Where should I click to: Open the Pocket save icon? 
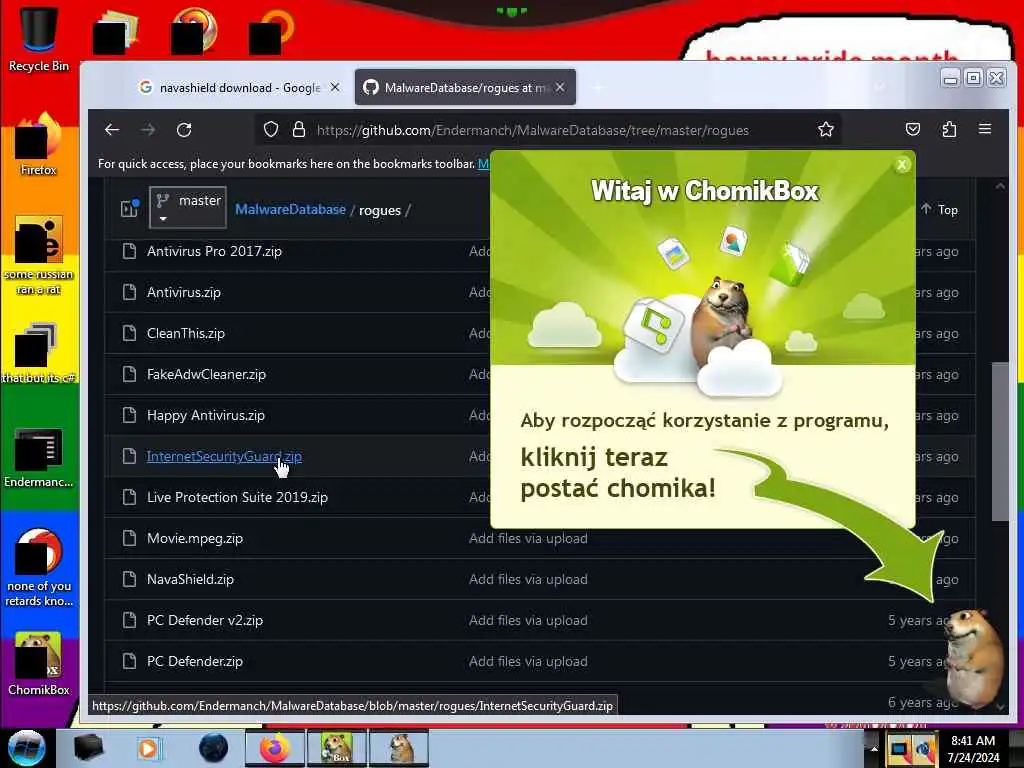(913, 129)
